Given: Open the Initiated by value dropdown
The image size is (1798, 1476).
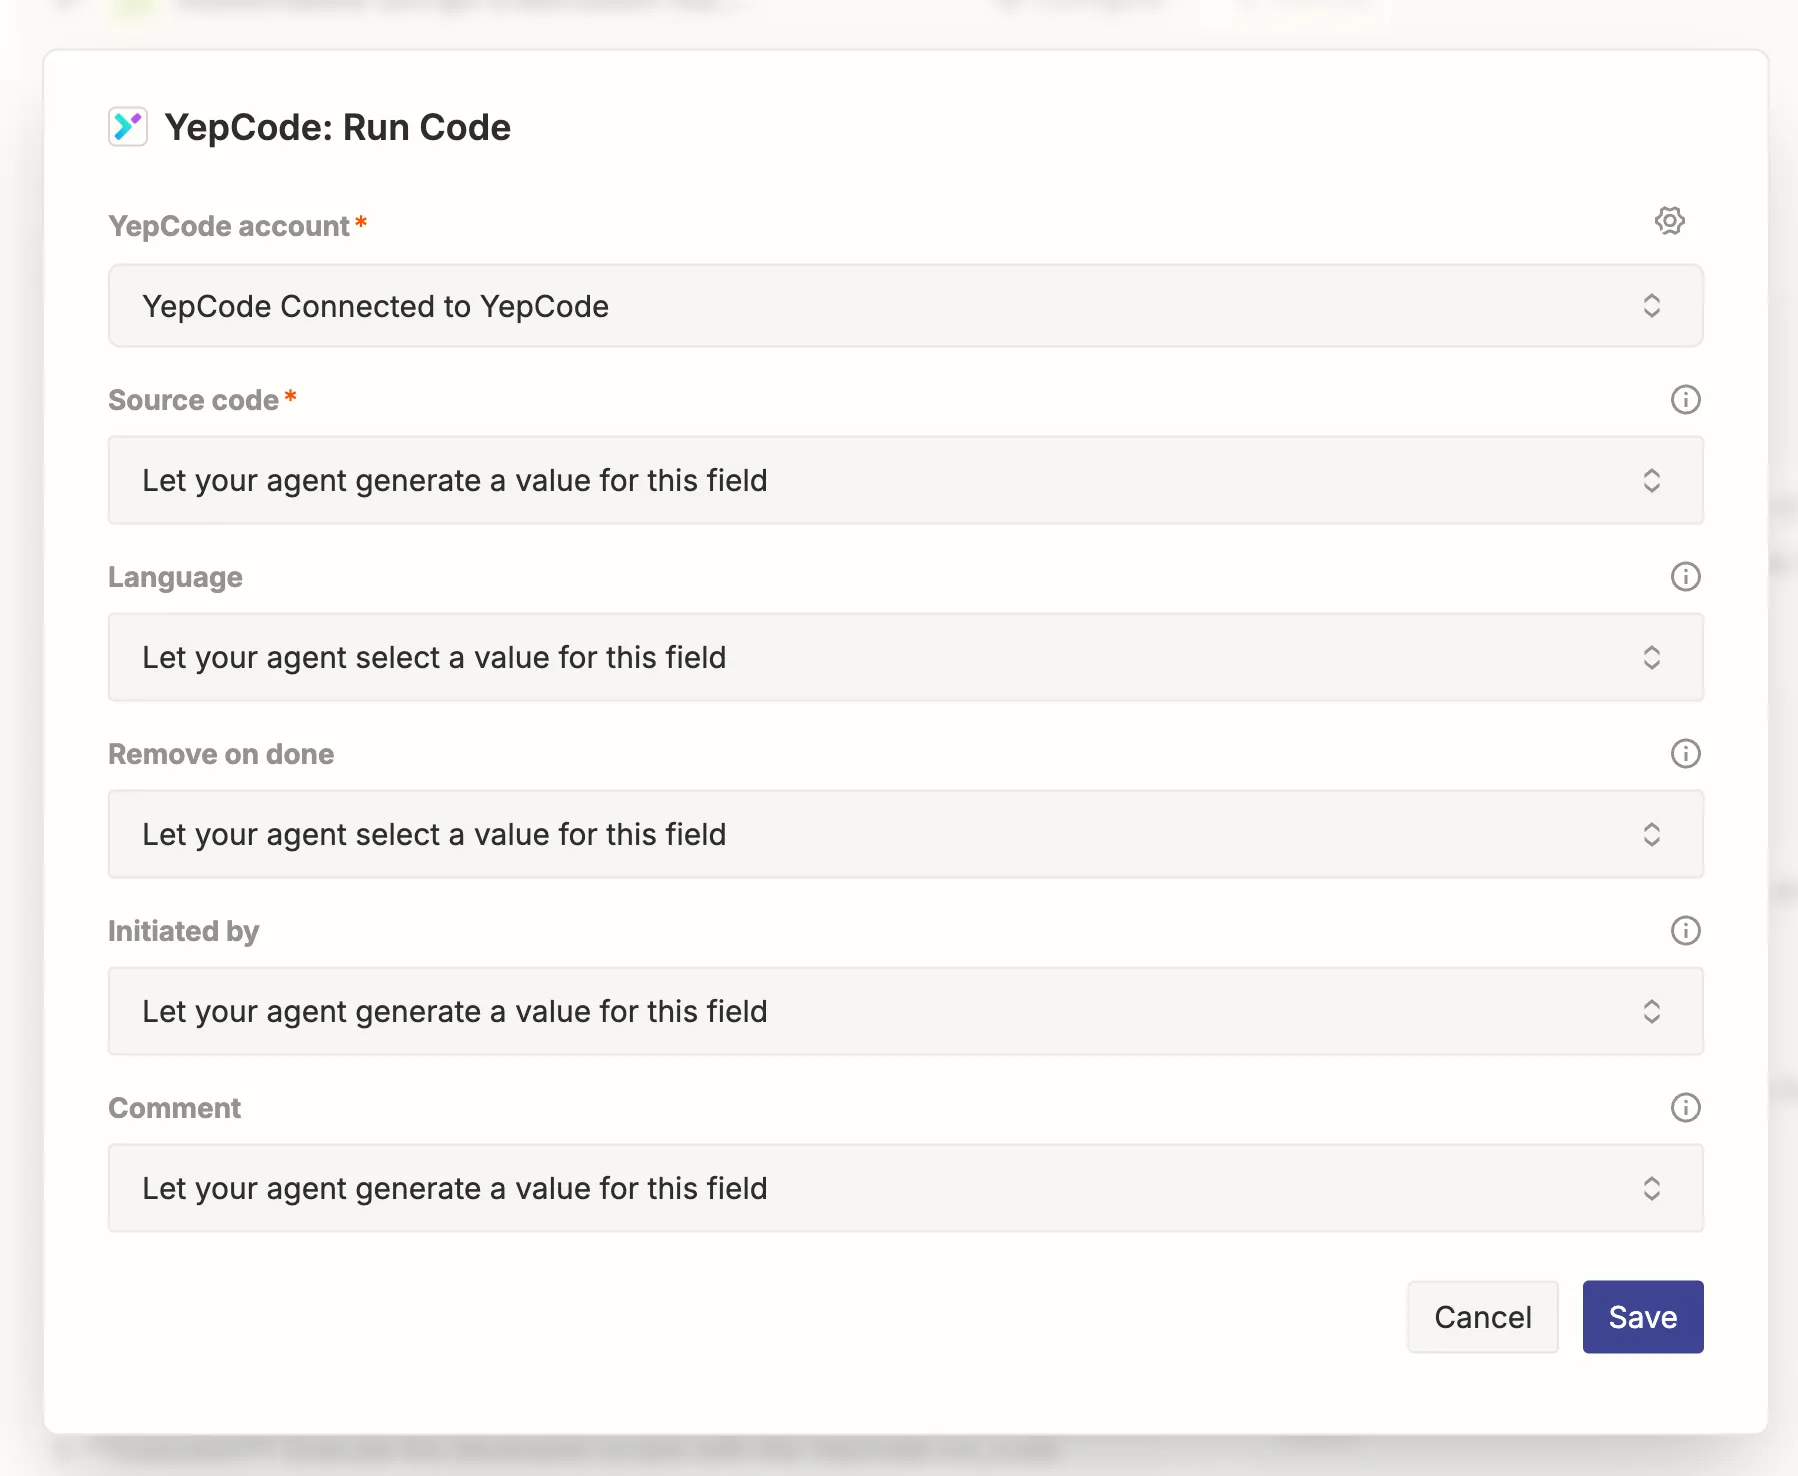Looking at the screenshot, I should 904,1012.
